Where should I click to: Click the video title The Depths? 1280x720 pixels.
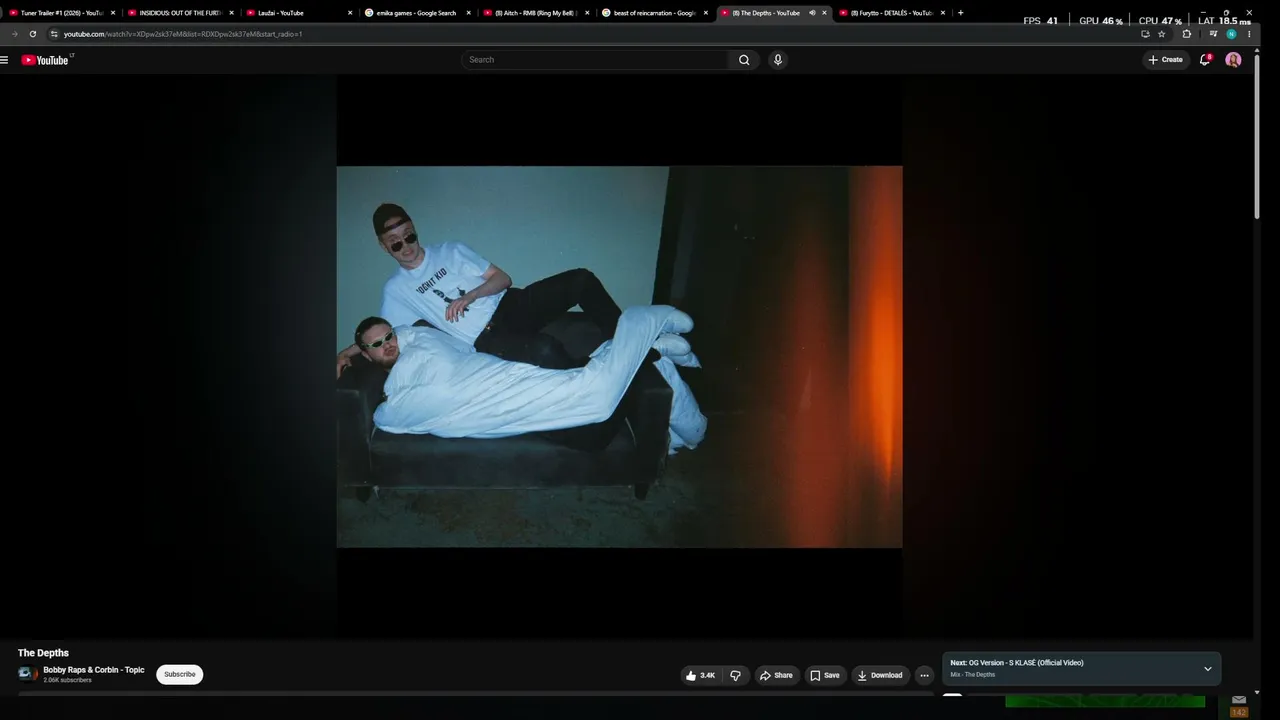coord(43,653)
